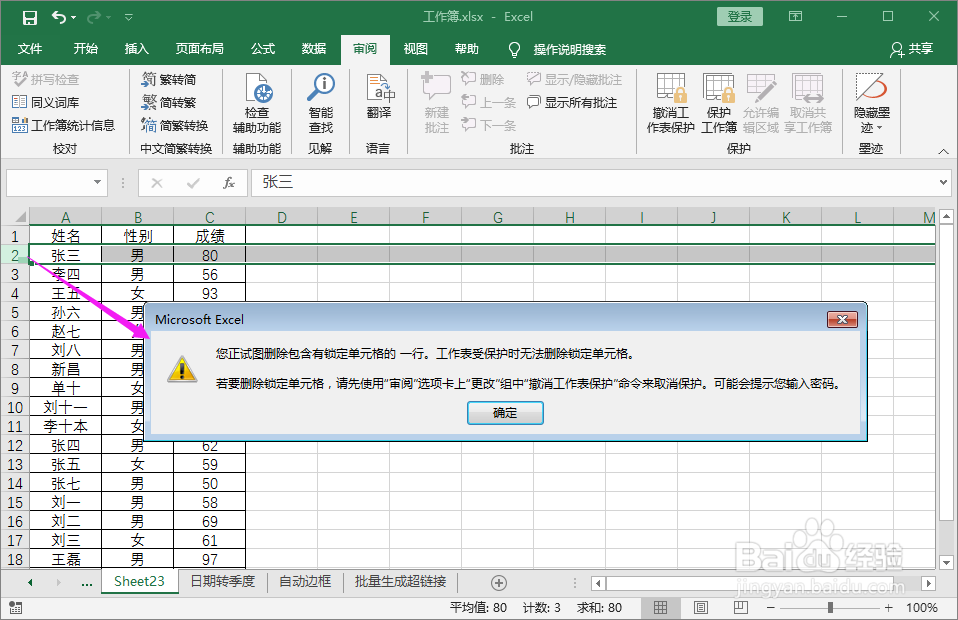Click 智能查找 smart lookup icon
Image resolution: width=958 pixels, height=620 pixels.
click(321, 103)
